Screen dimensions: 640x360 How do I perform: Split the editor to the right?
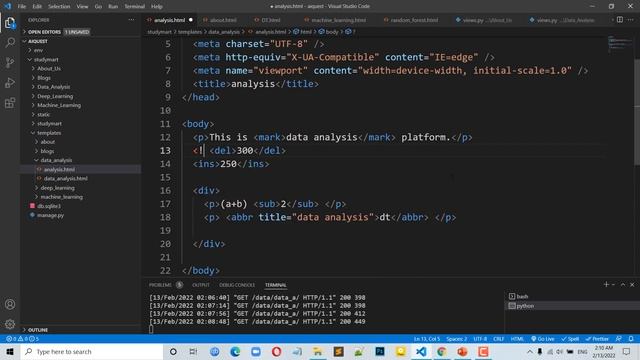(x=620, y=20)
